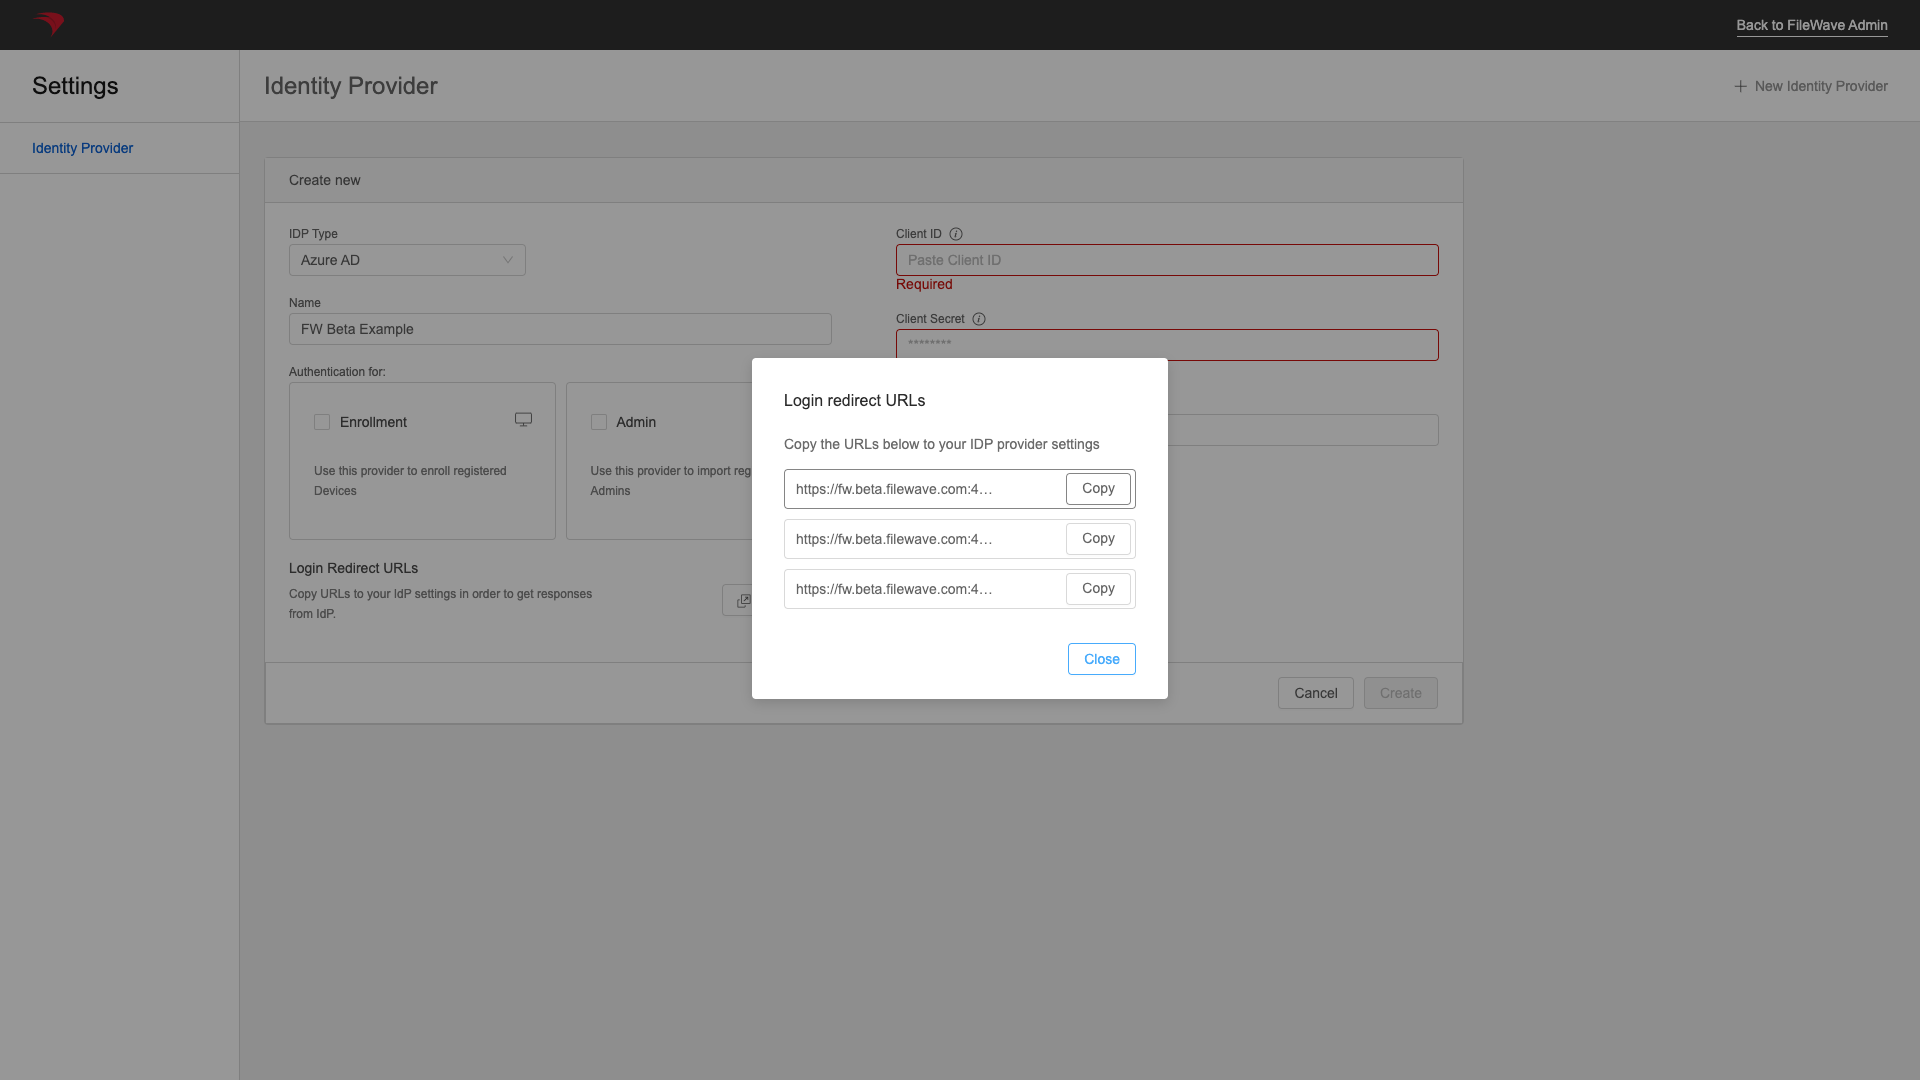Copy the first login redirect URL
Viewport: 1920px width, 1080px height.
1097,488
